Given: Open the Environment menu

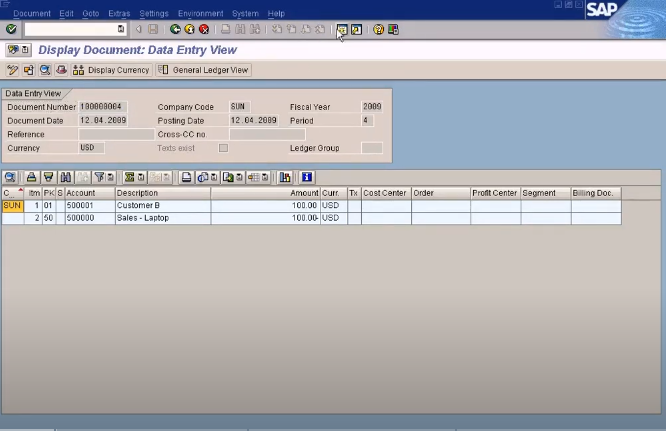Looking at the screenshot, I should (200, 14).
